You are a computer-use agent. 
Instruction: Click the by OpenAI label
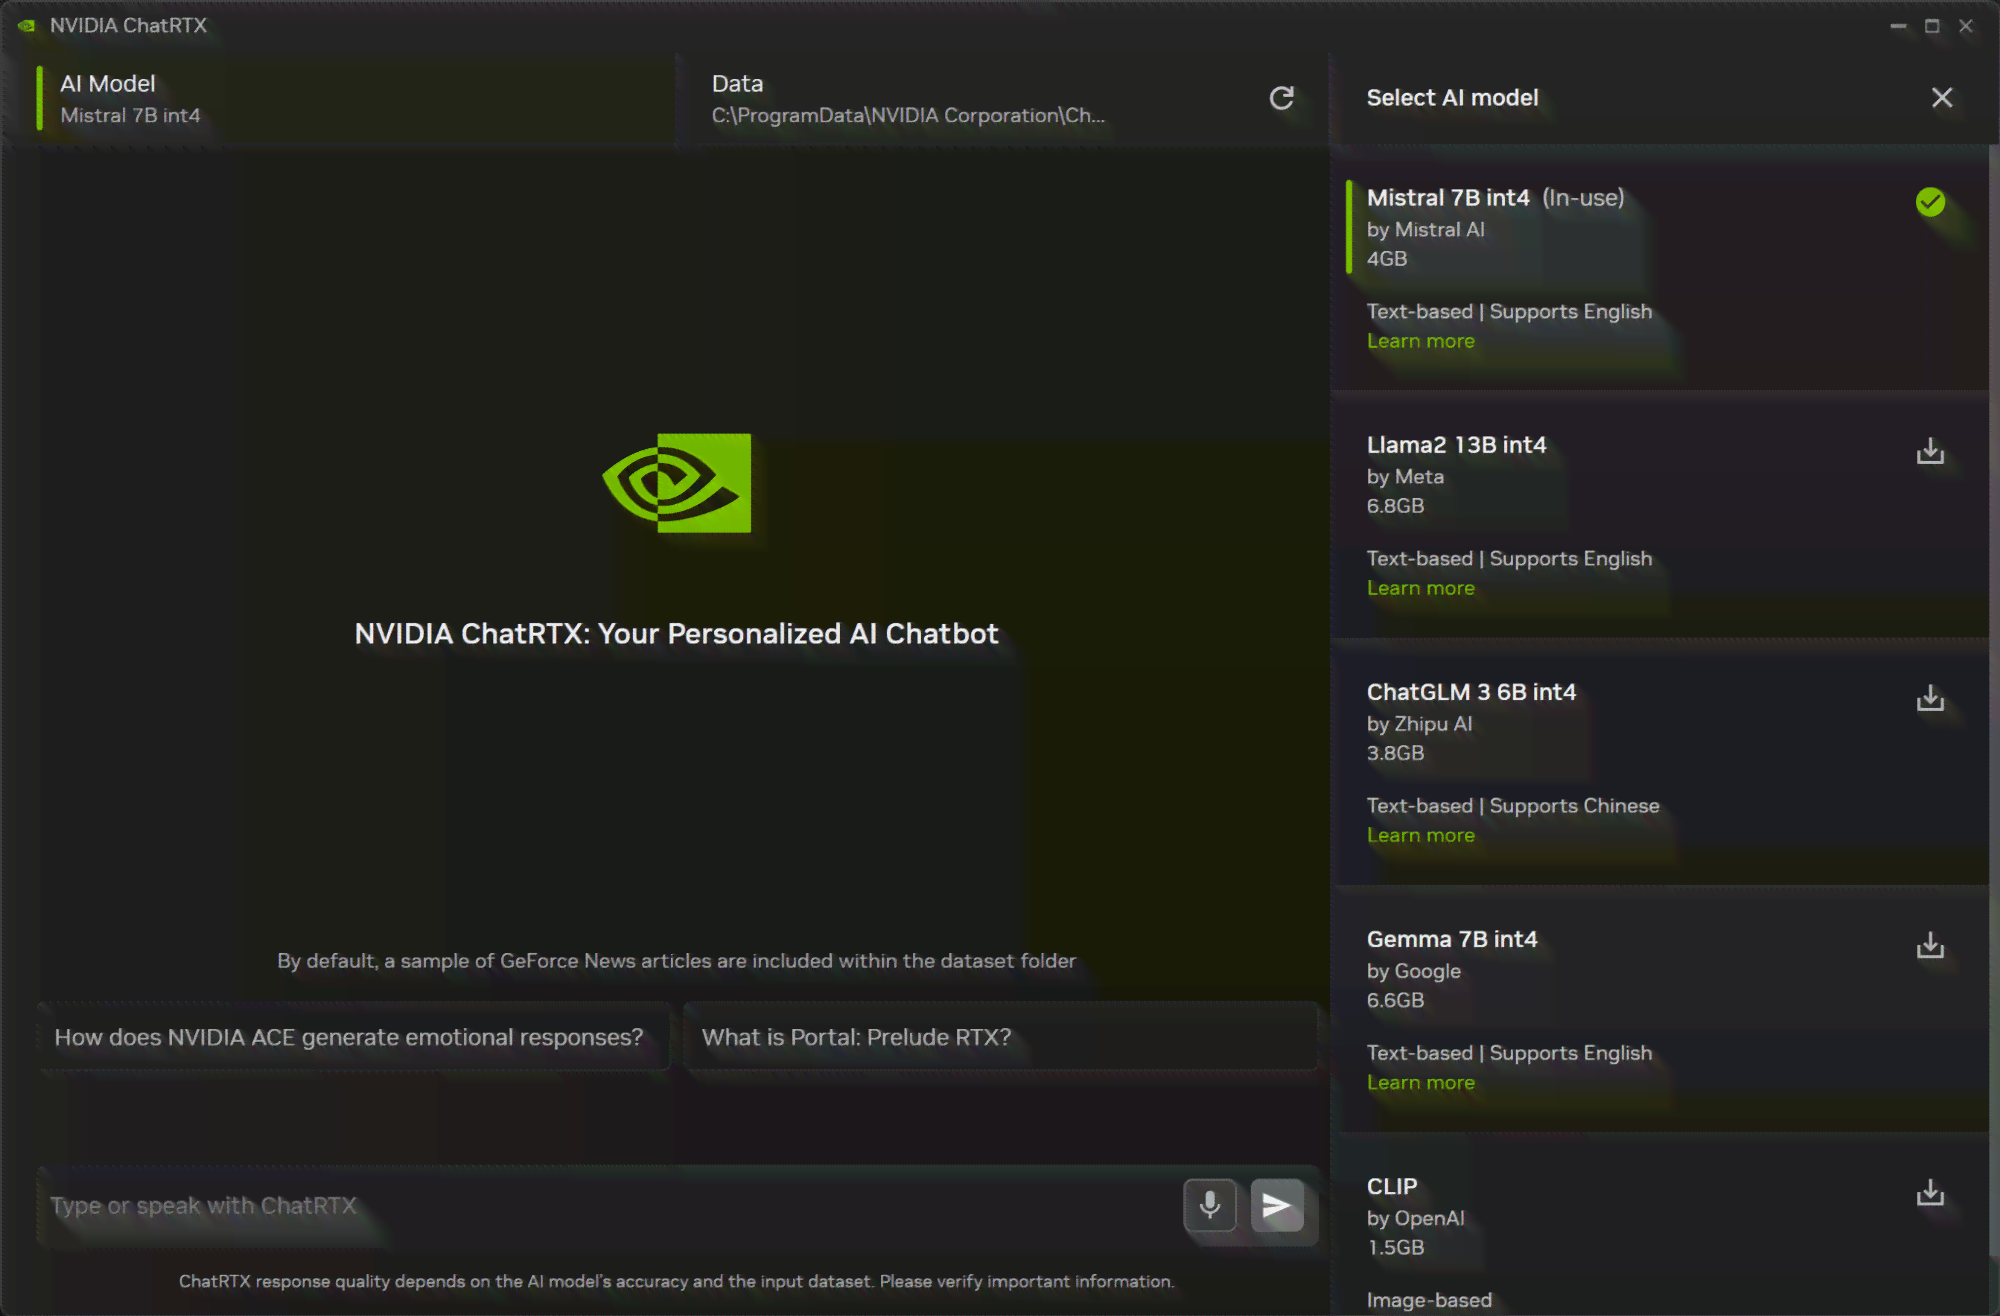(x=1415, y=1218)
